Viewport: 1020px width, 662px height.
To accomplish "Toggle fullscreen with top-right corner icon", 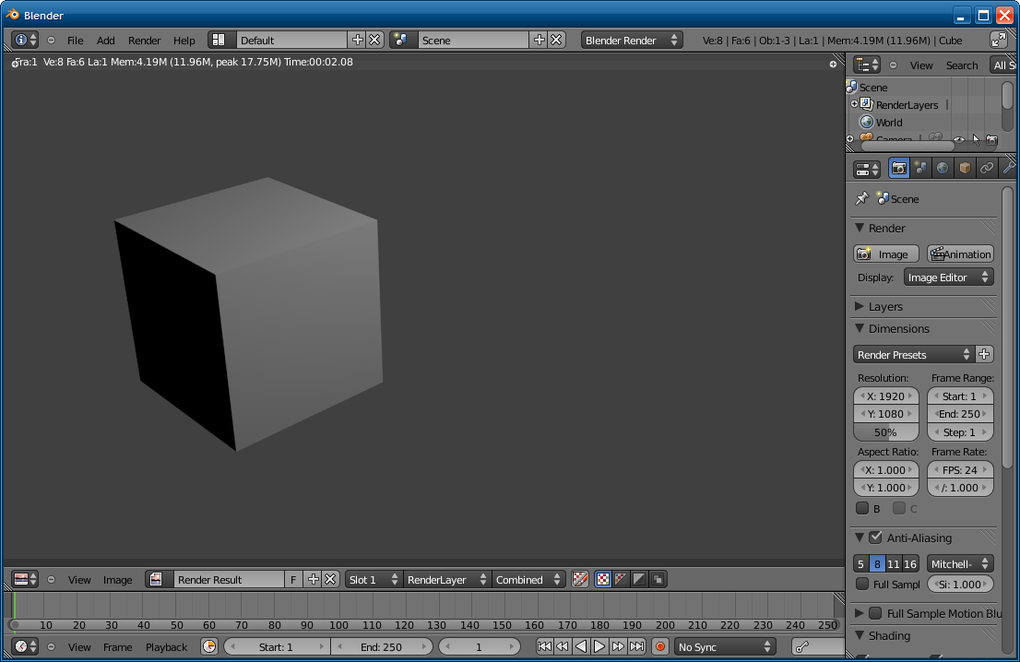I will tap(998, 40).
